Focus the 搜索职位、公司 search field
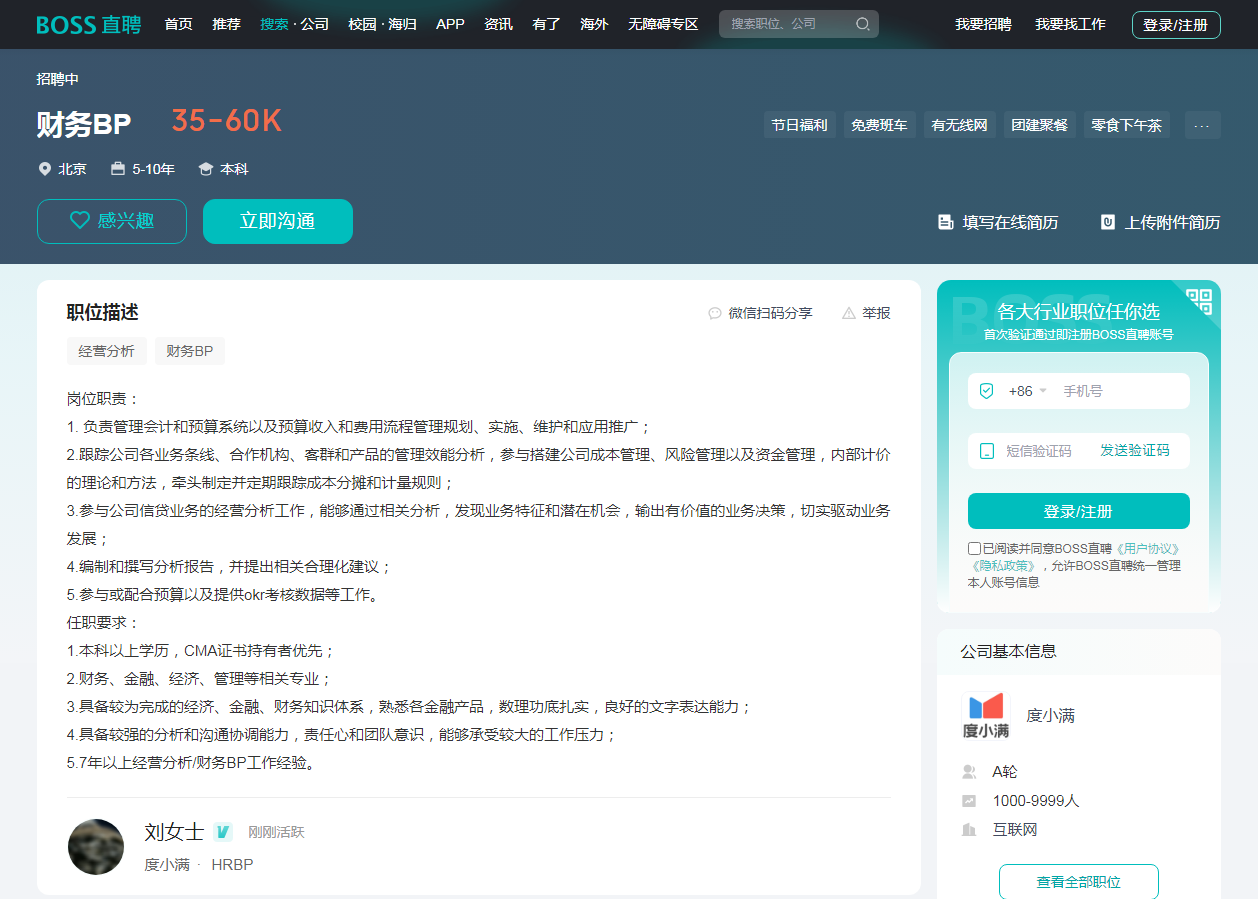 click(x=785, y=24)
